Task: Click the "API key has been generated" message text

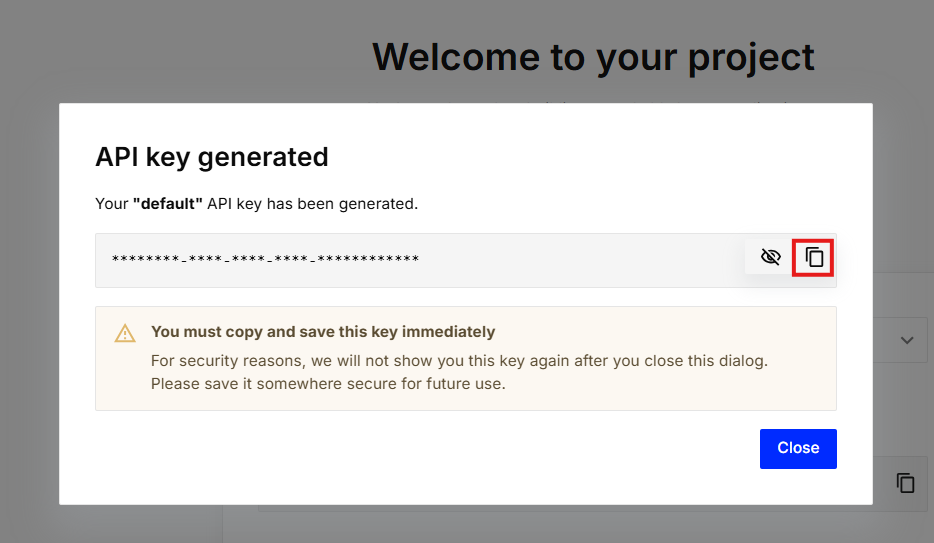Action: point(312,204)
